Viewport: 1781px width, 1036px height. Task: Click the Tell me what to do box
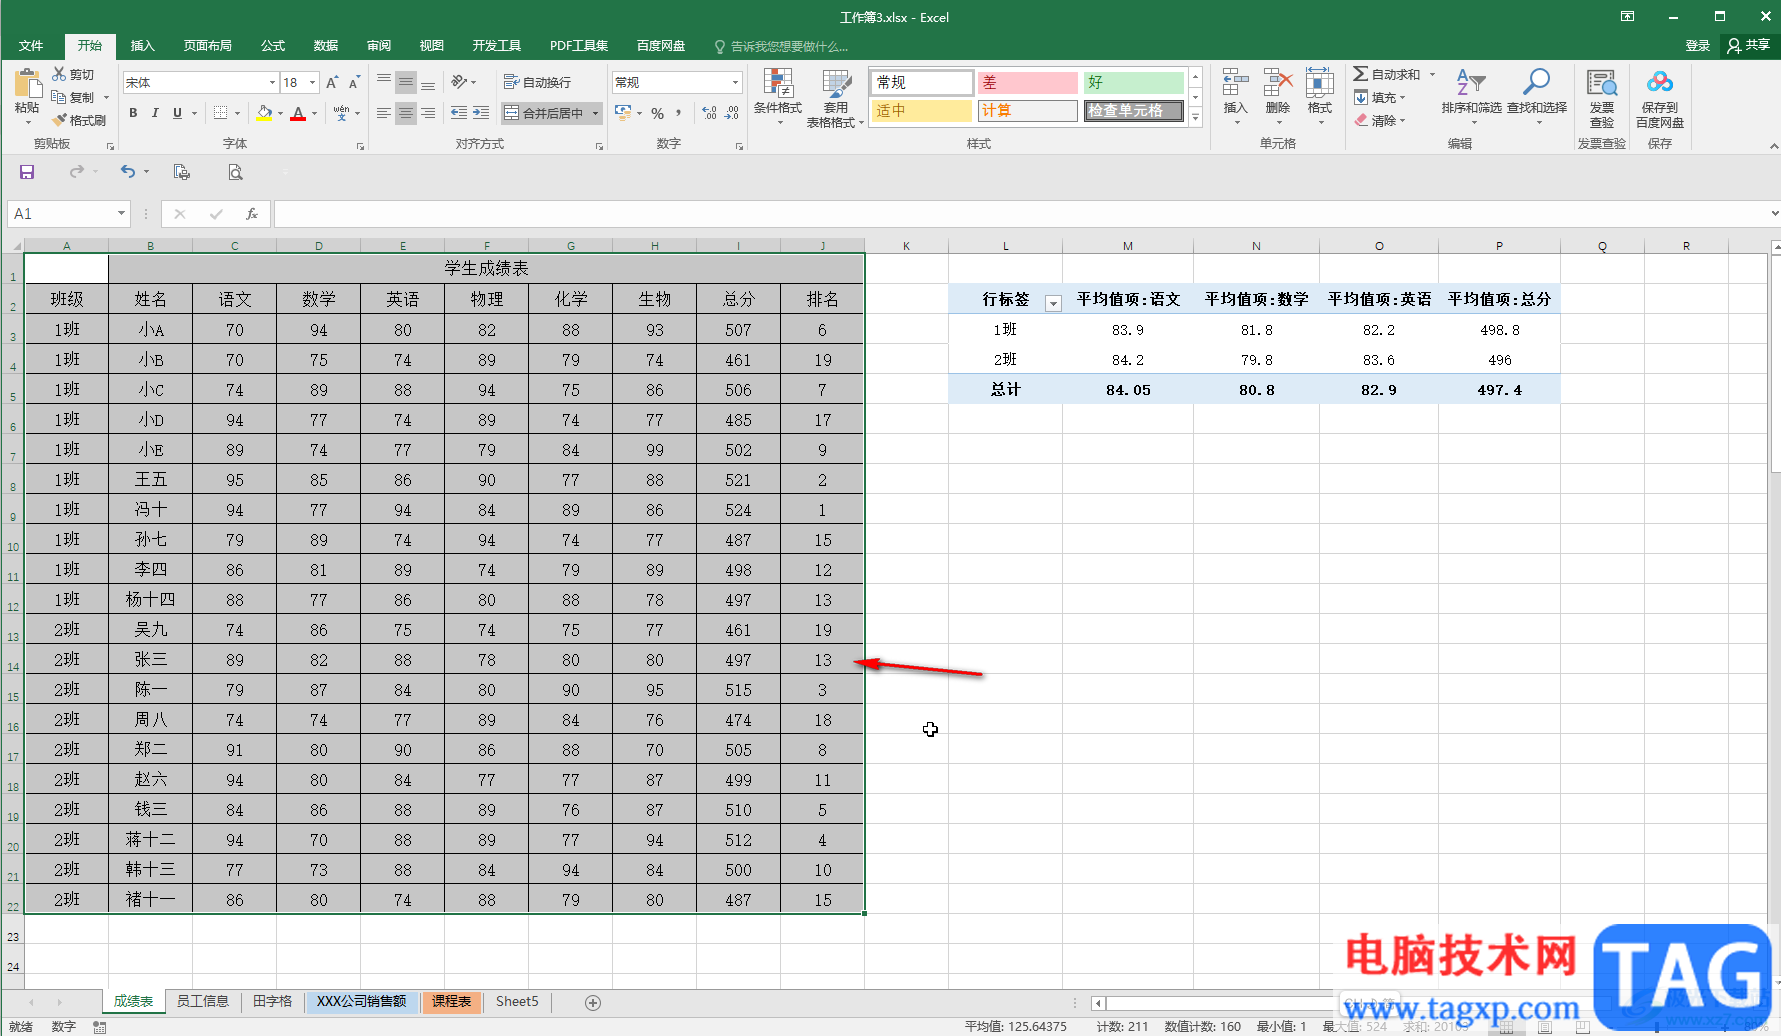781,46
